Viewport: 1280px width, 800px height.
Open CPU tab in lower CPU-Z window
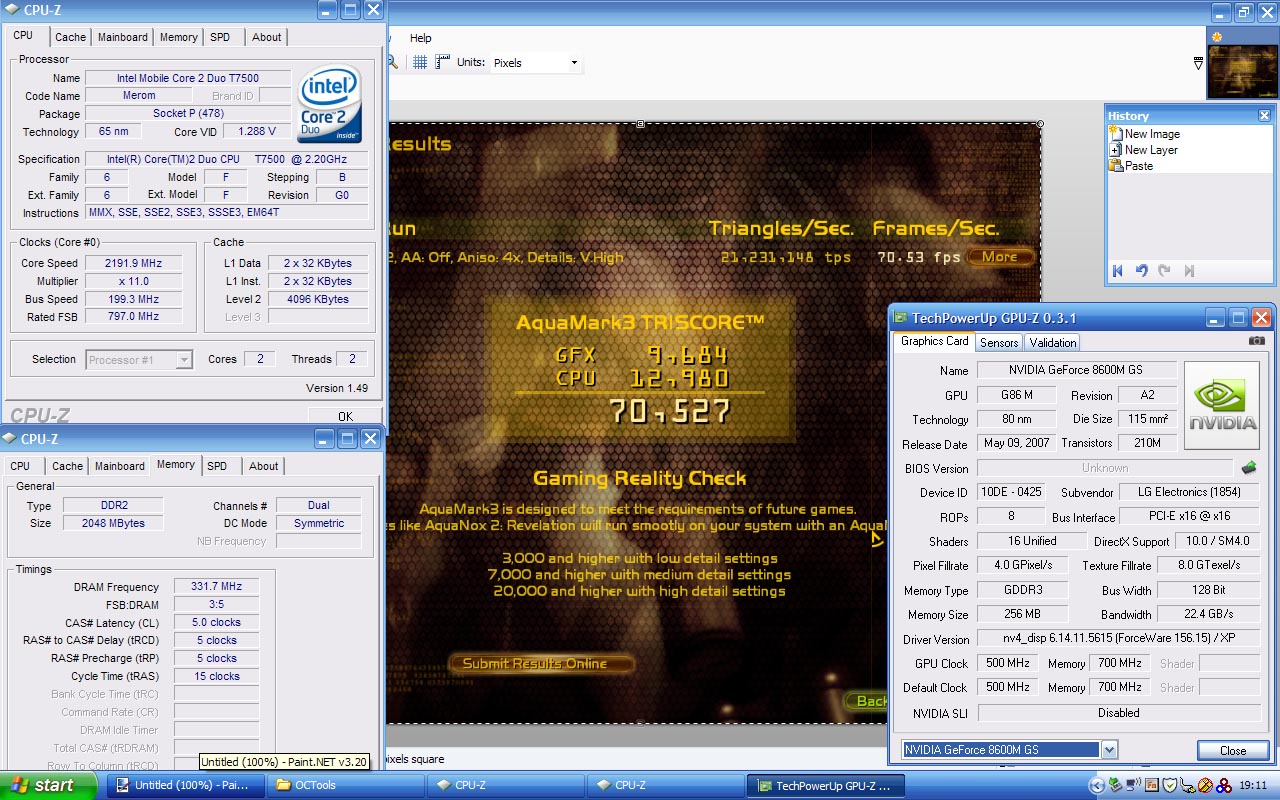pyautogui.click(x=20, y=466)
